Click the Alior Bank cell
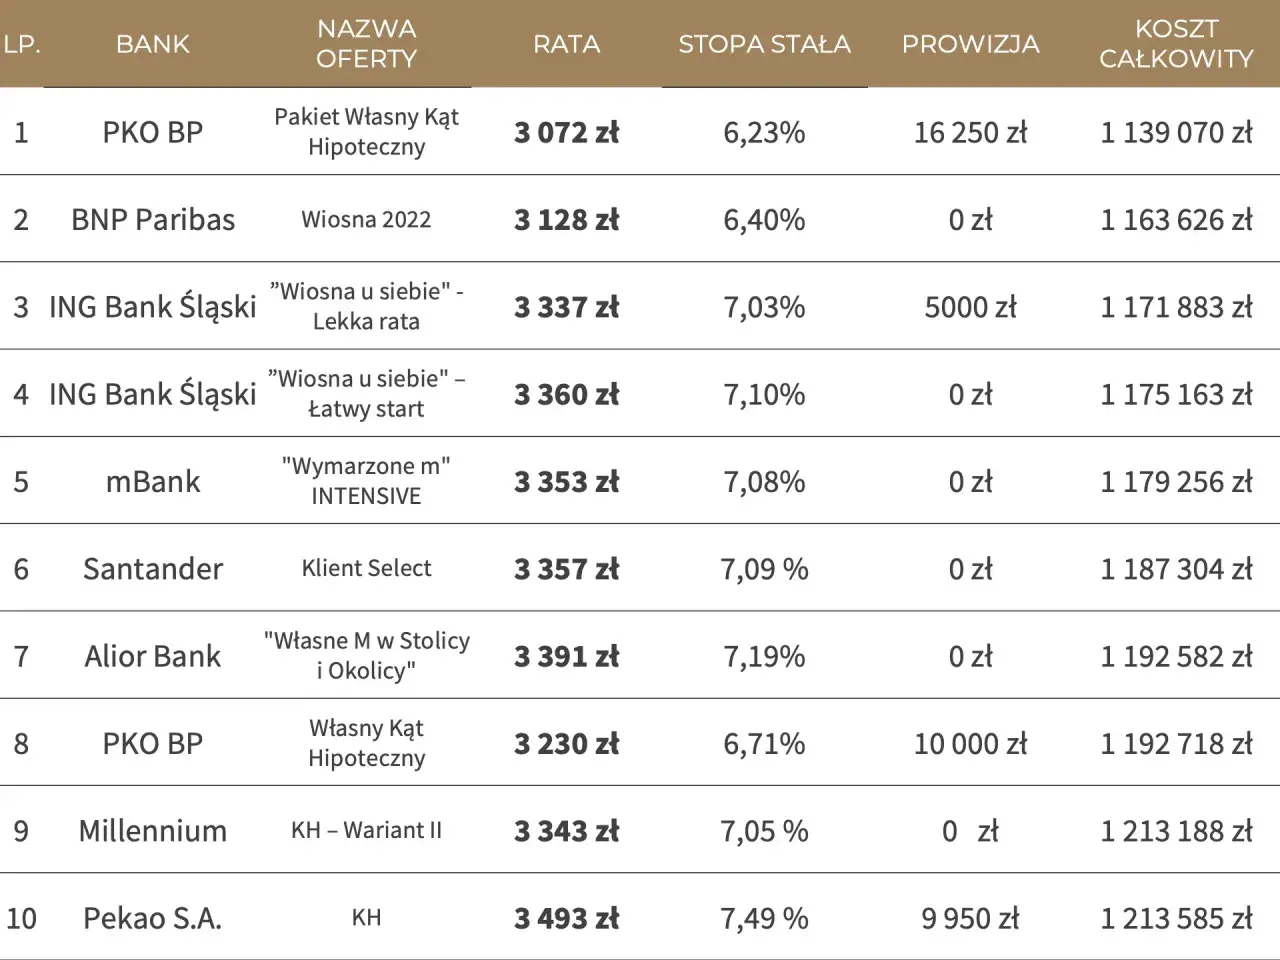The image size is (1280, 960). (153, 656)
